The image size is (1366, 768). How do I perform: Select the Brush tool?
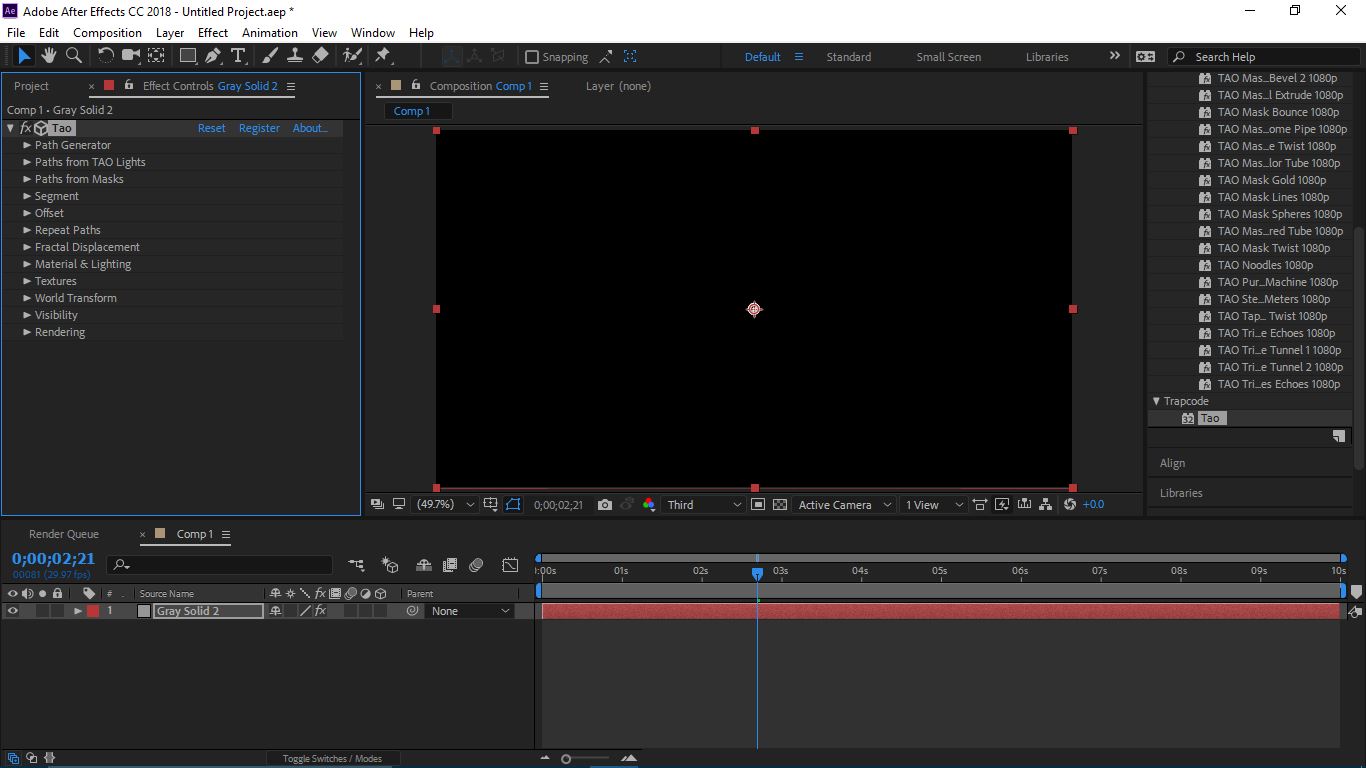(270, 56)
